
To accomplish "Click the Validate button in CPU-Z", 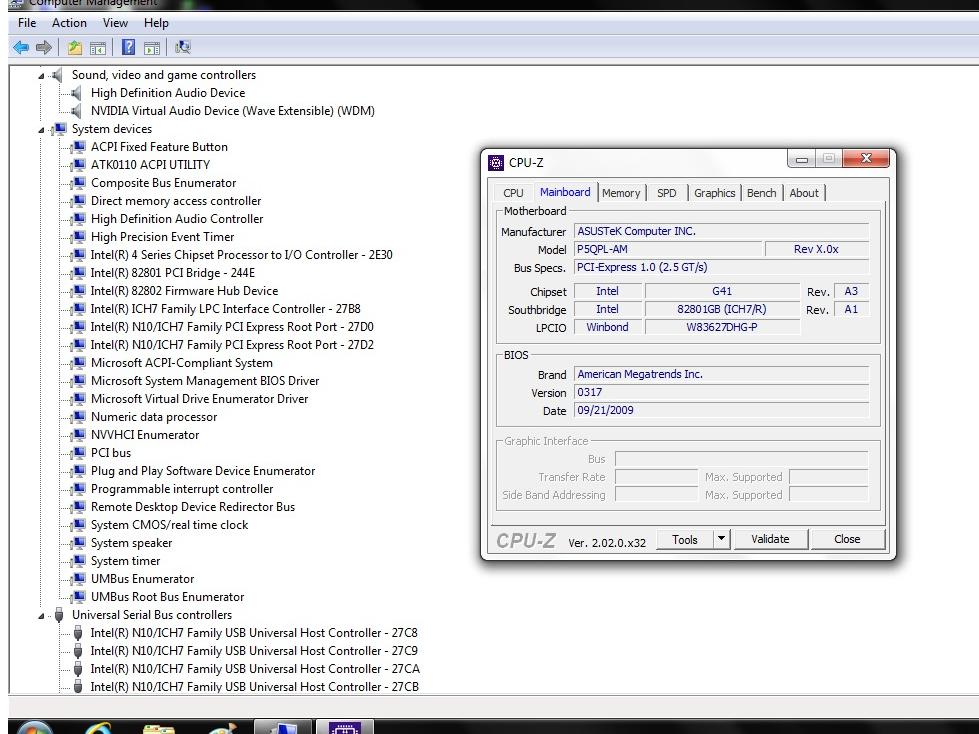I will coord(770,539).
